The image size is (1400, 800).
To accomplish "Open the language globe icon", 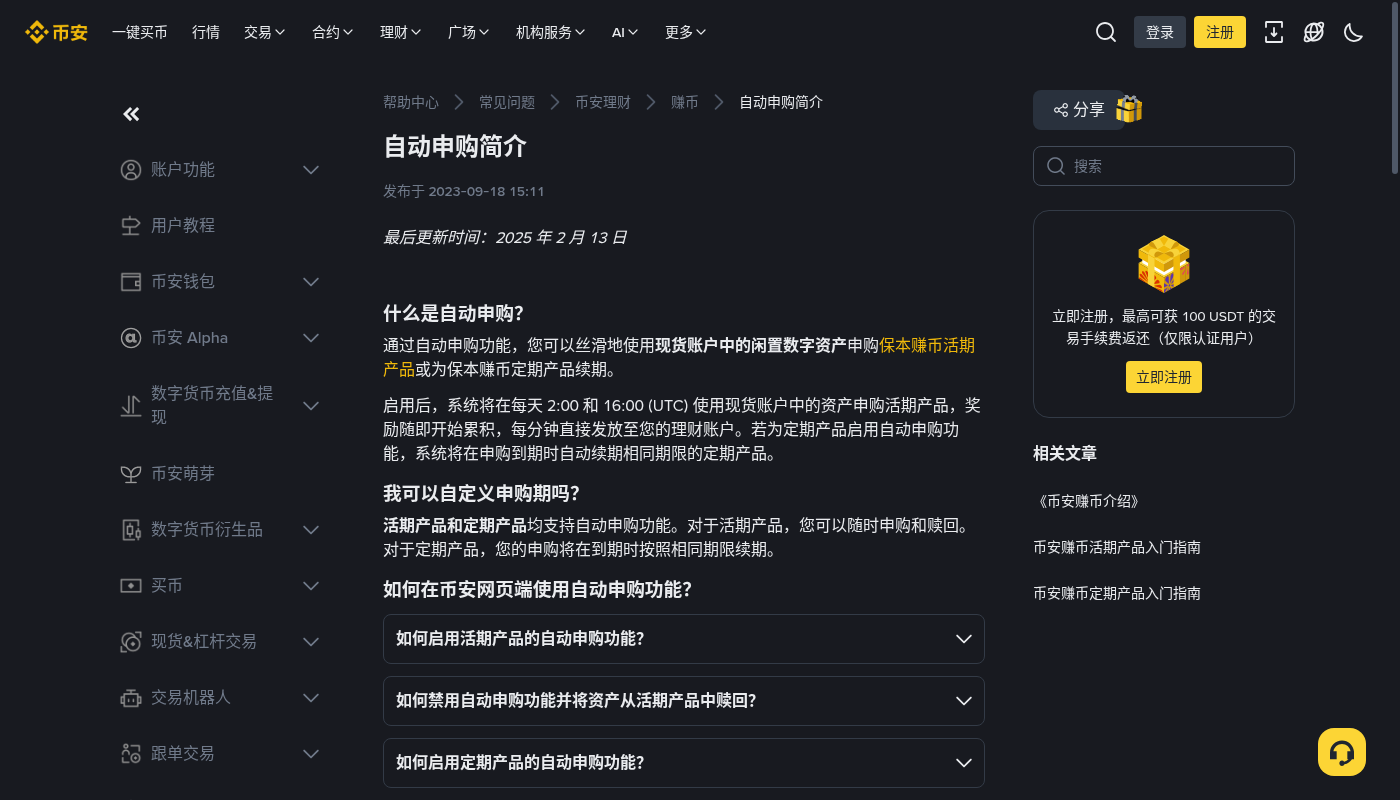I will [1313, 32].
